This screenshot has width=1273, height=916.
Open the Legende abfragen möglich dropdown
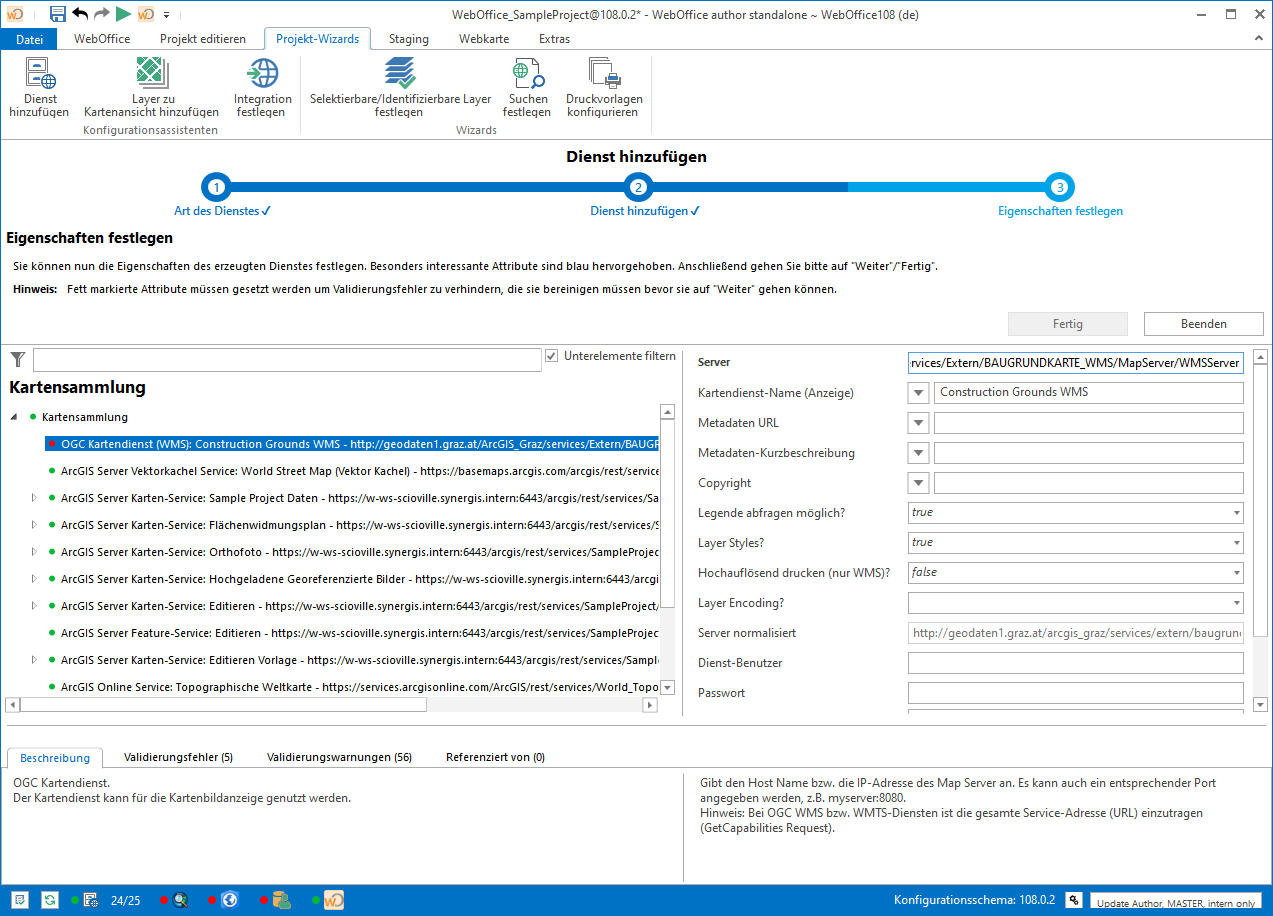pos(1236,513)
